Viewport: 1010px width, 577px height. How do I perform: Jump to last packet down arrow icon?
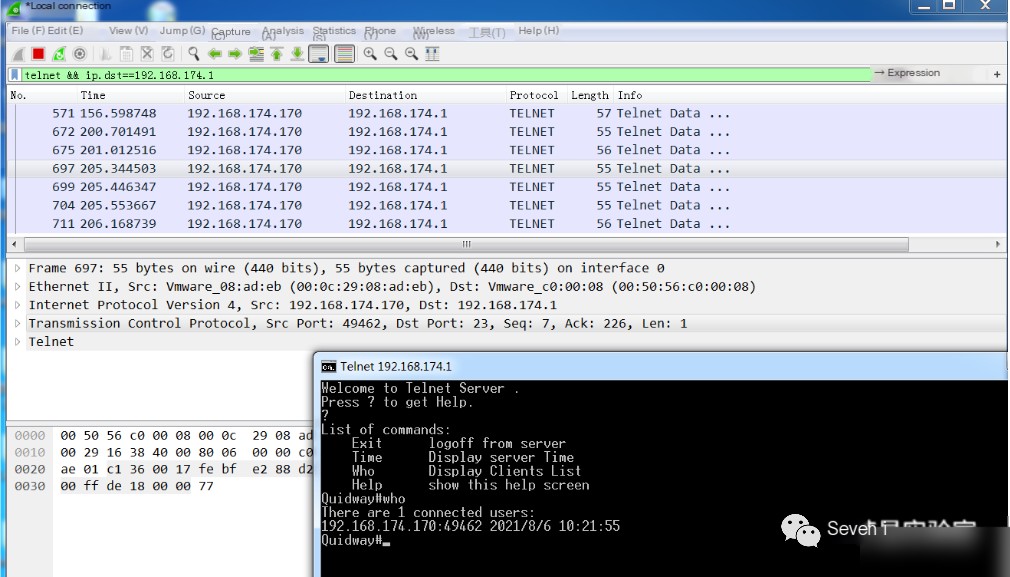(298, 54)
